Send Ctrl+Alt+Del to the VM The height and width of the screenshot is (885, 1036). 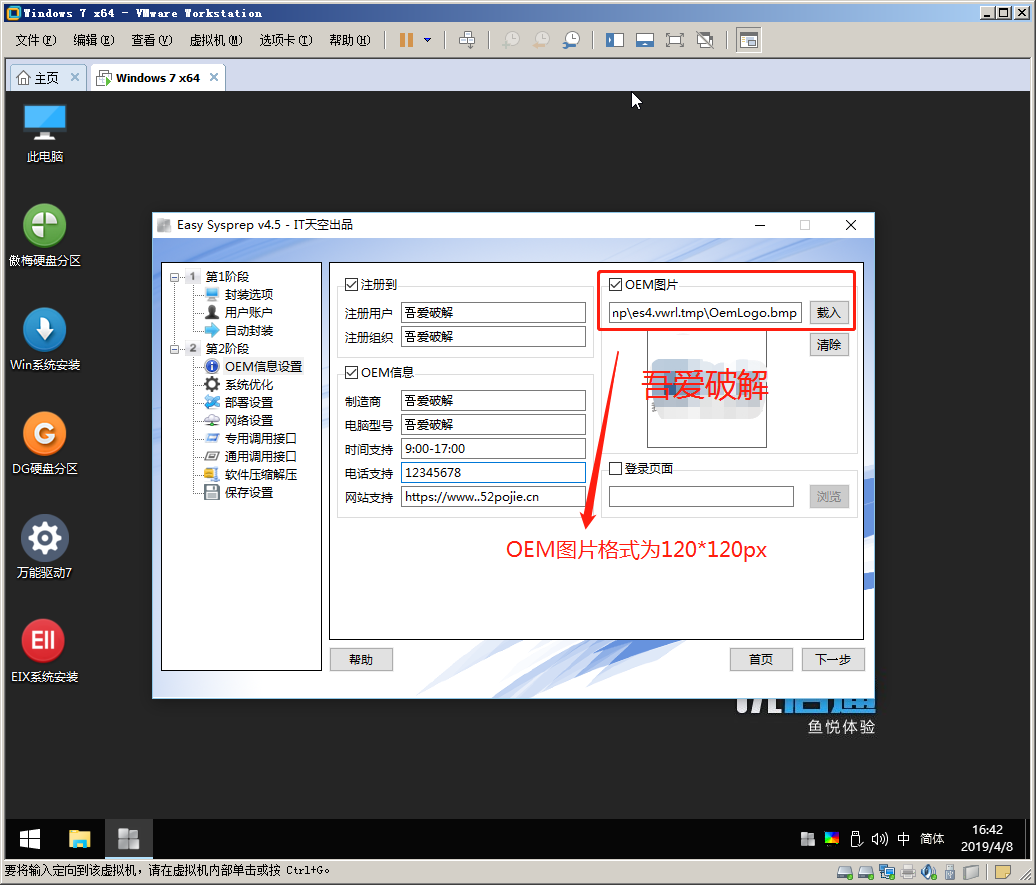click(x=467, y=40)
